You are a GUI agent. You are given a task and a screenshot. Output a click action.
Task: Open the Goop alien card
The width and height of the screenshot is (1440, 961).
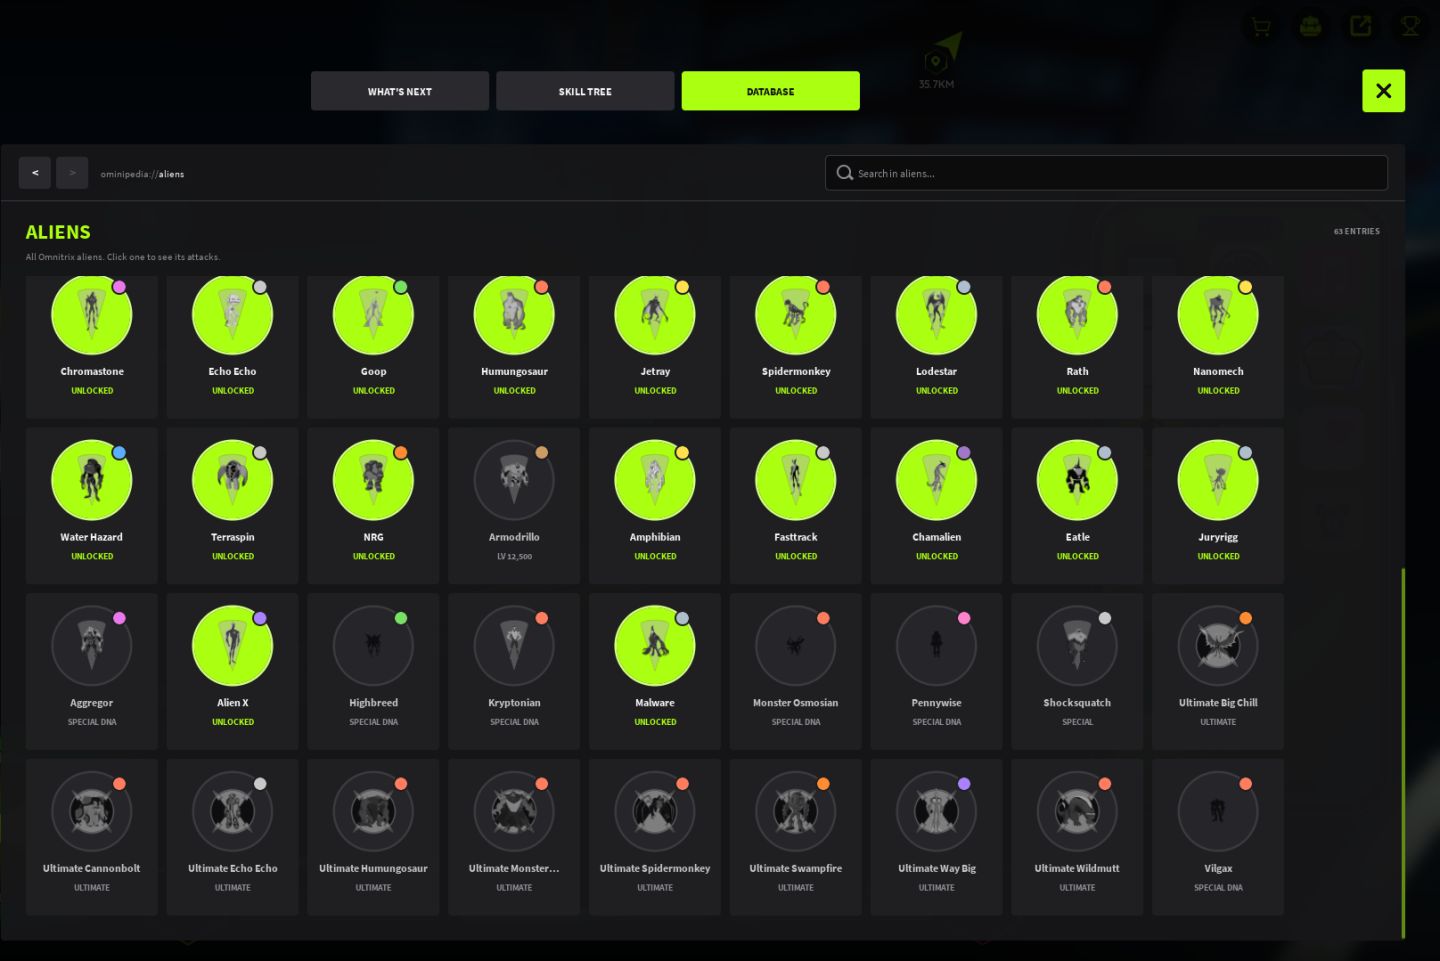pos(373,347)
